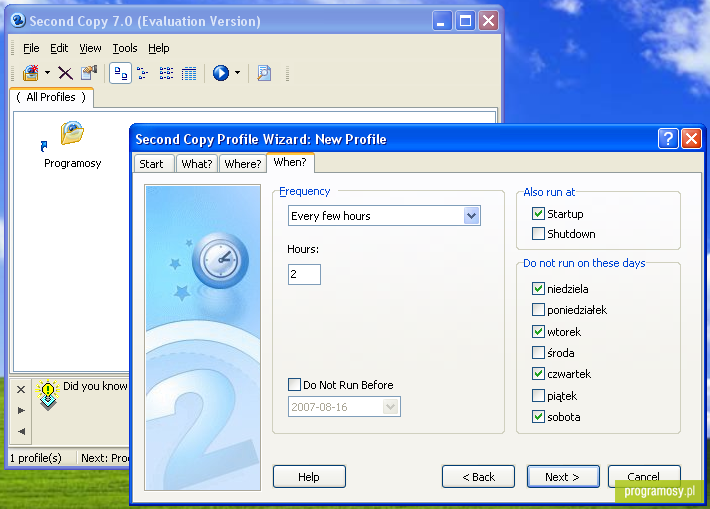
Task: Open the File menu
Action: point(31,48)
